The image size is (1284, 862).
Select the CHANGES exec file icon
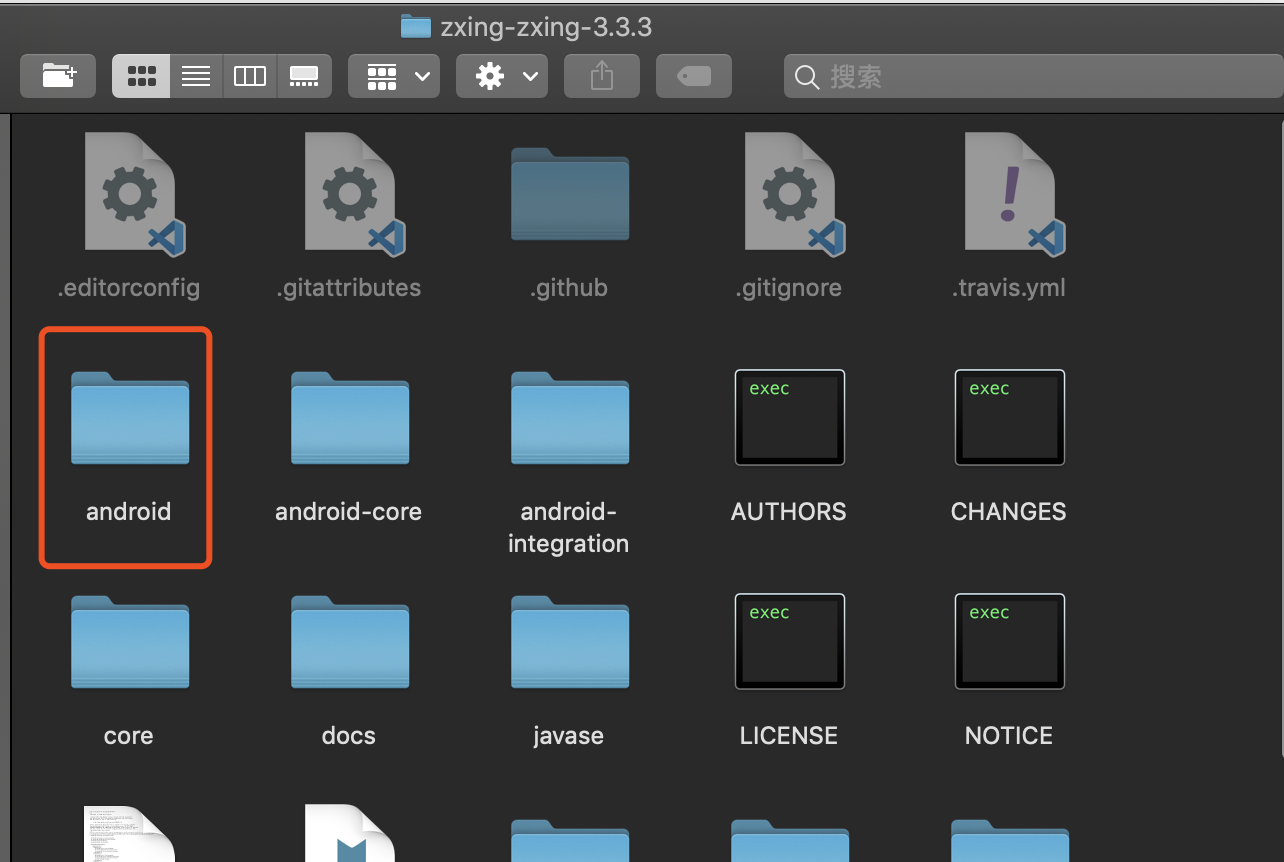click(x=1010, y=418)
